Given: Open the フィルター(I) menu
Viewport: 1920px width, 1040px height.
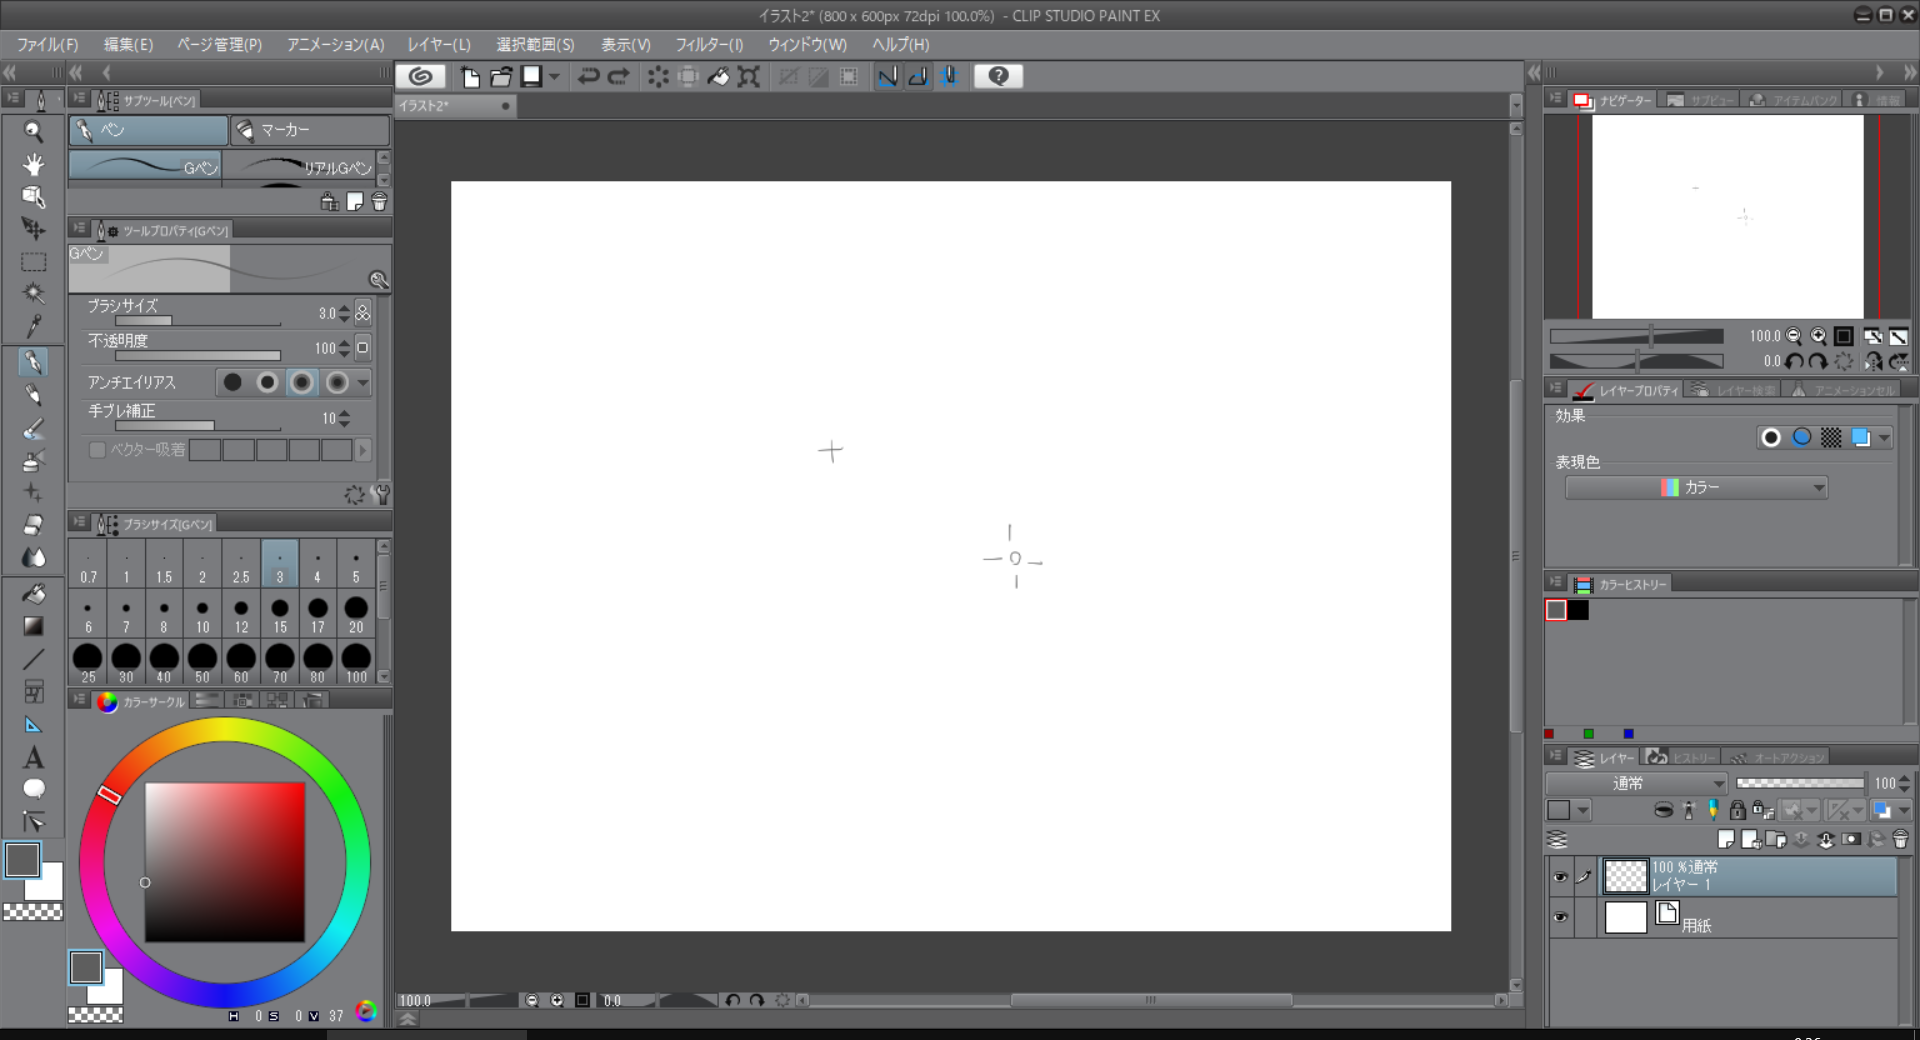Looking at the screenshot, I should coord(708,45).
